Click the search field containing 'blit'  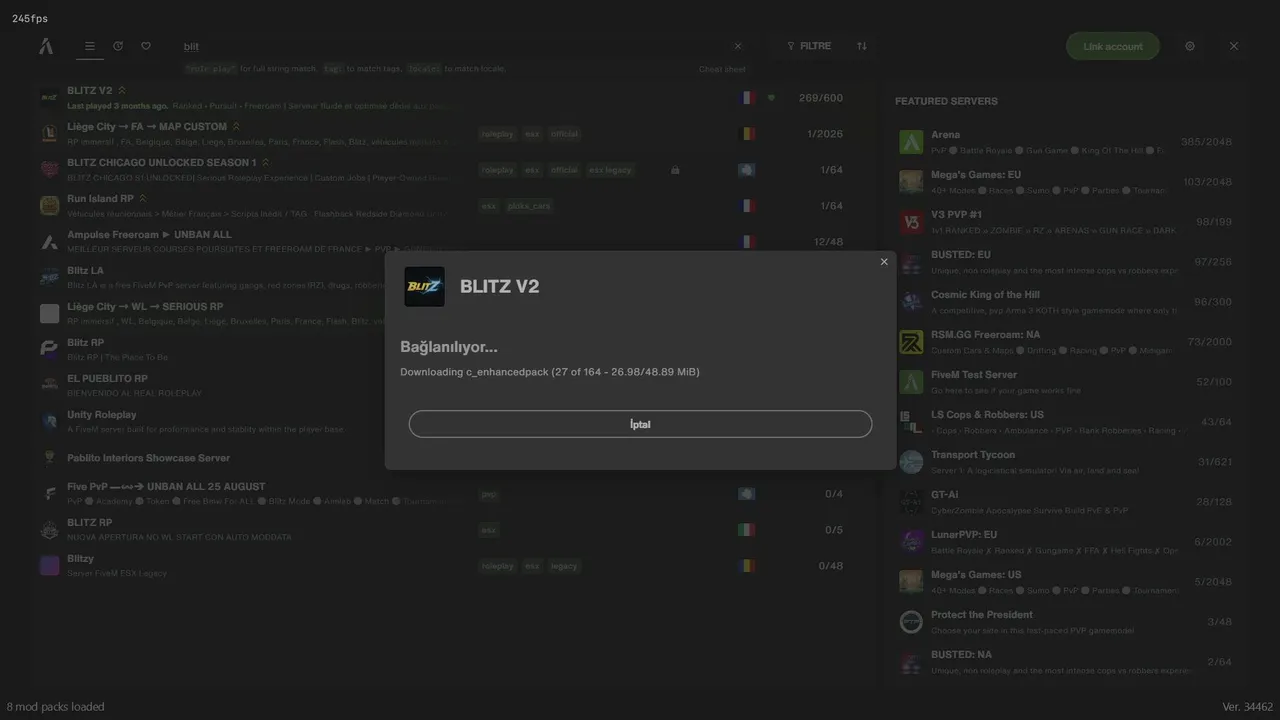tap(455, 46)
